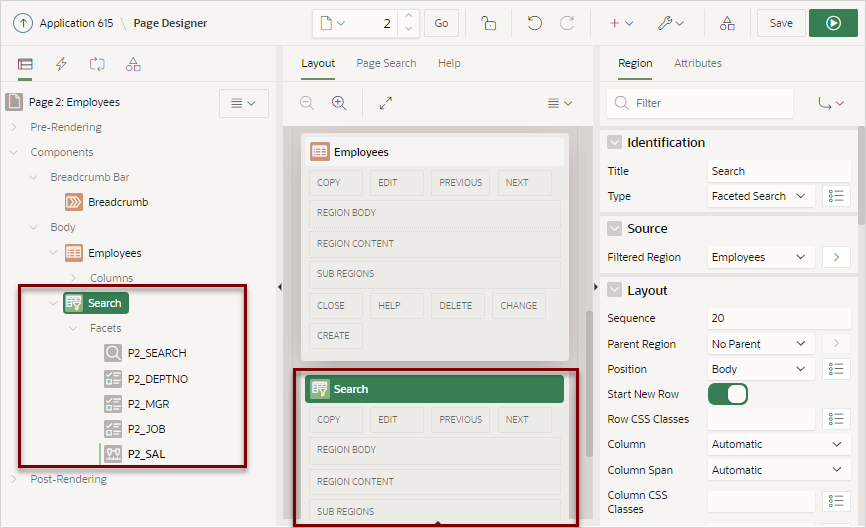Switch to the Rendering tree tab icon
The image size is (866, 528).
coord(25,64)
